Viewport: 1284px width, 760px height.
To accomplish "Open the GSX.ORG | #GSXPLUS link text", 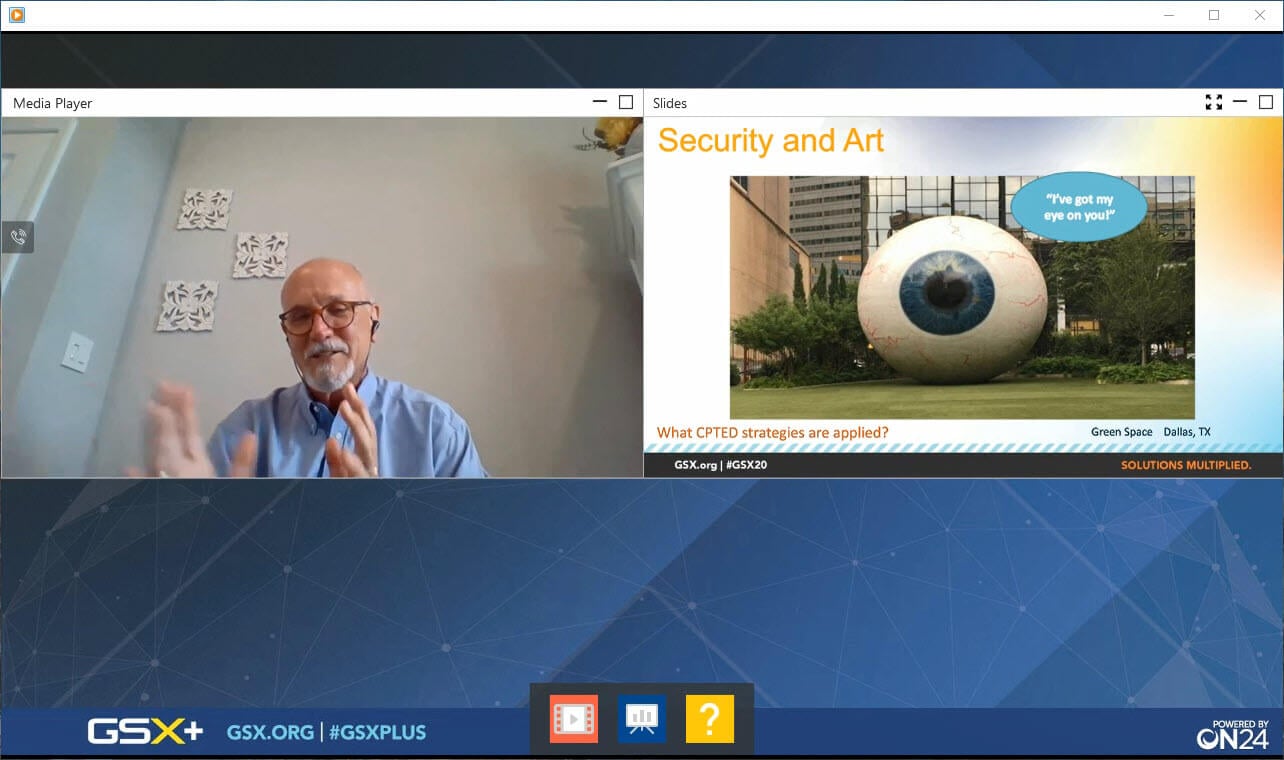I will click(x=326, y=732).
